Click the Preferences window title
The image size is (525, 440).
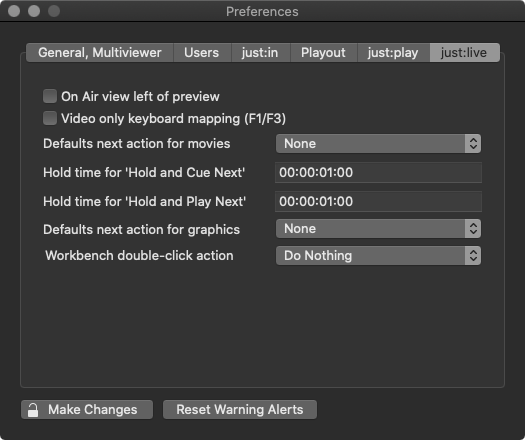pos(262,12)
